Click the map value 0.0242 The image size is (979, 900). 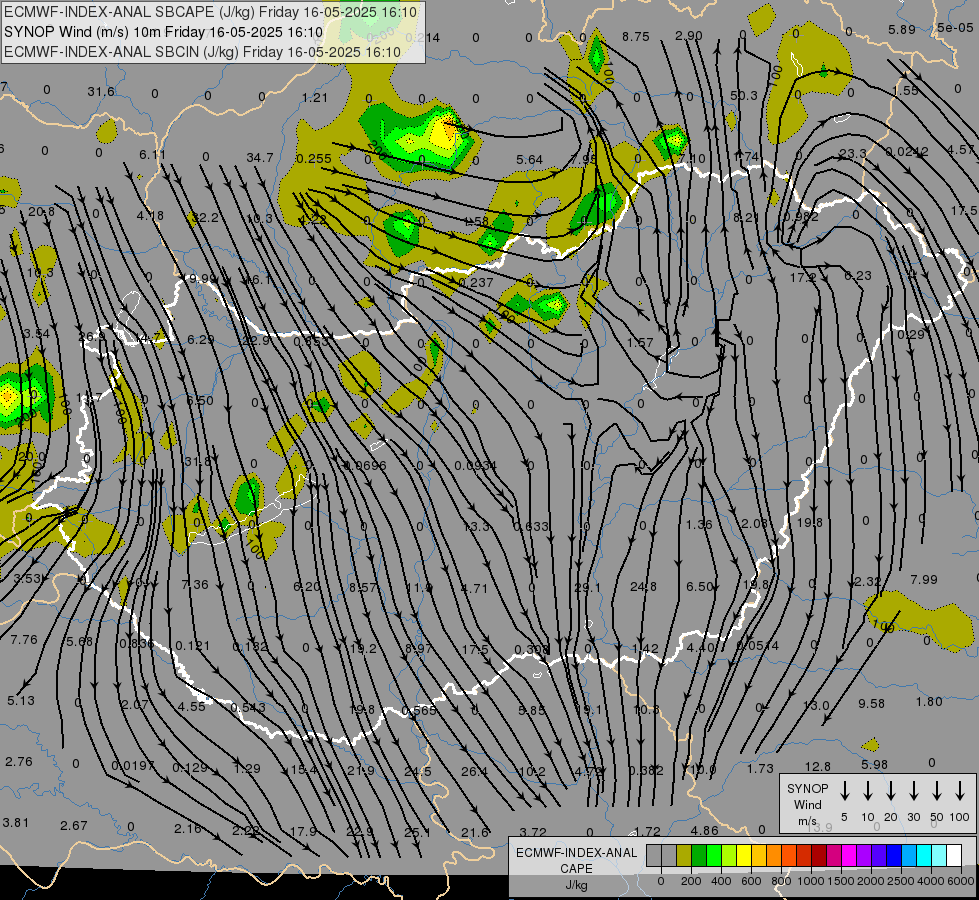coord(907,152)
